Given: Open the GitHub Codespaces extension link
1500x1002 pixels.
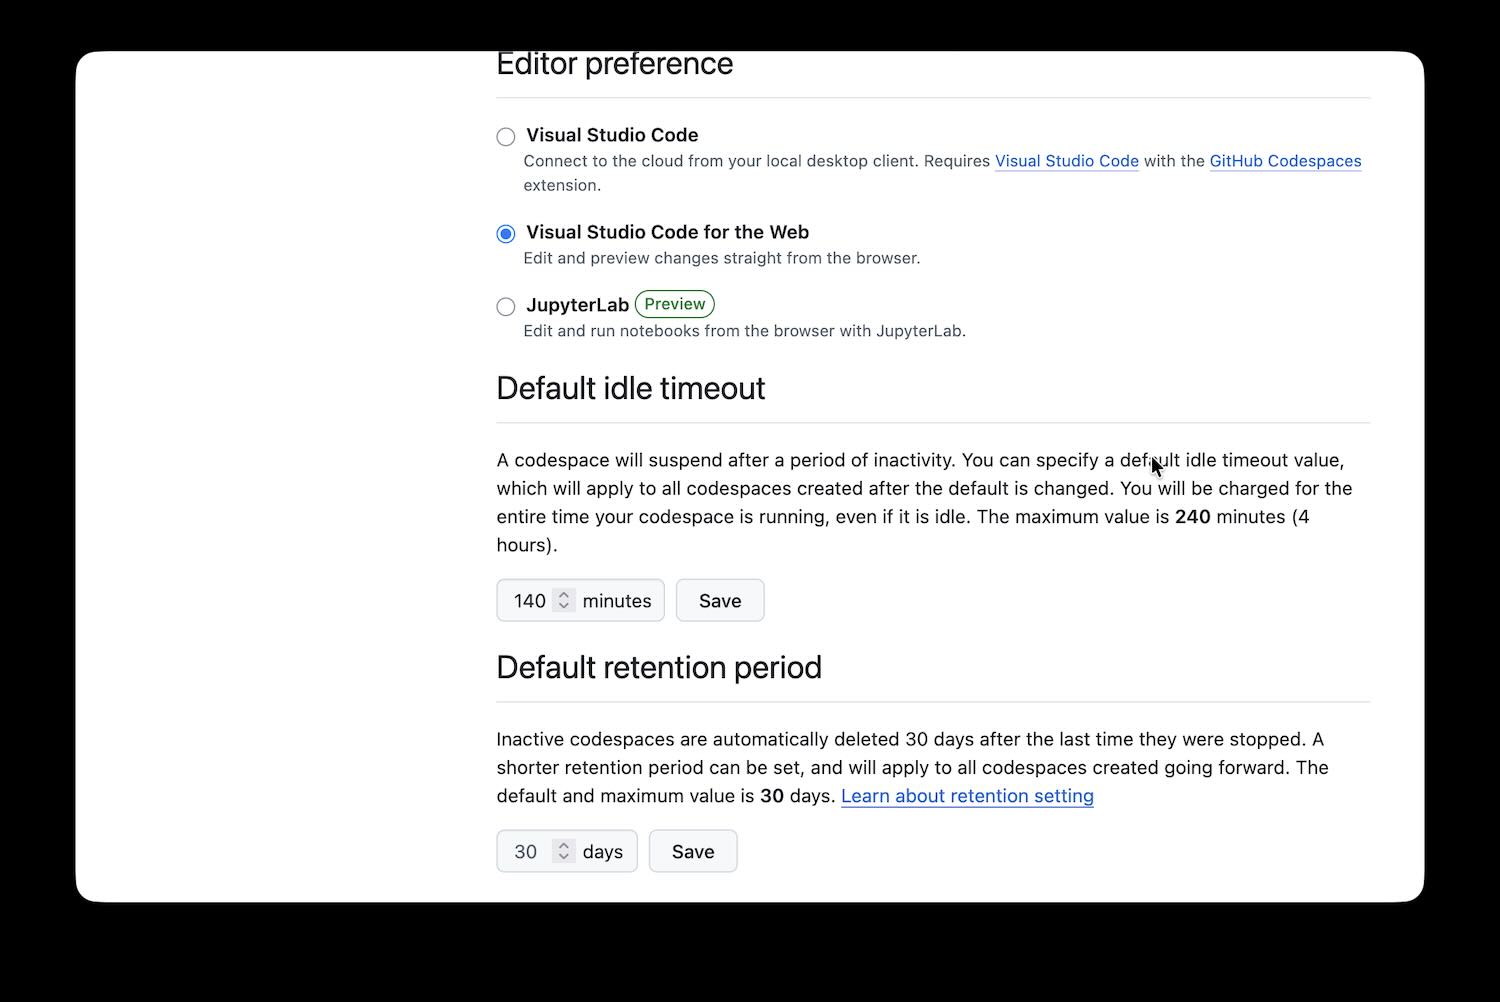Looking at the screenshot, I should tap(1285, 161).
